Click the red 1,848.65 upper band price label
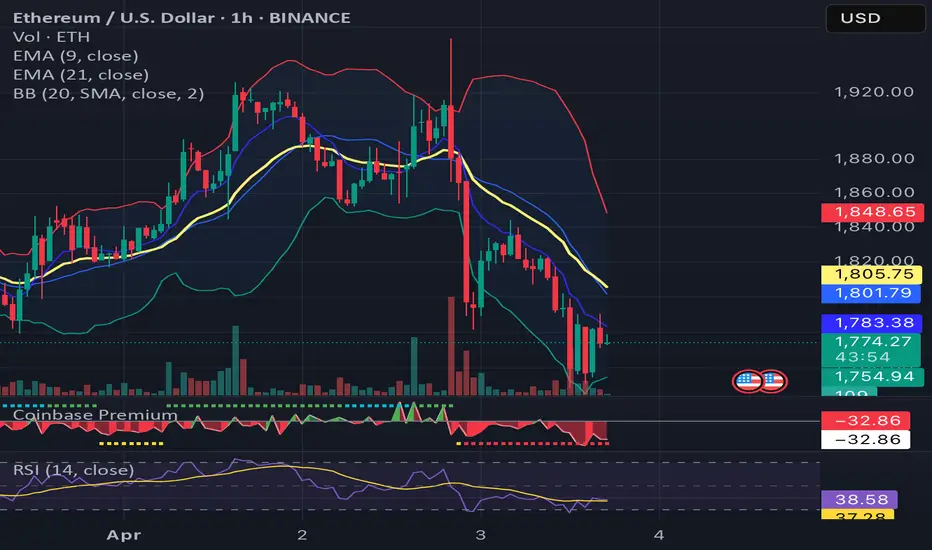 pyautogui.click(x=873, y=212)
